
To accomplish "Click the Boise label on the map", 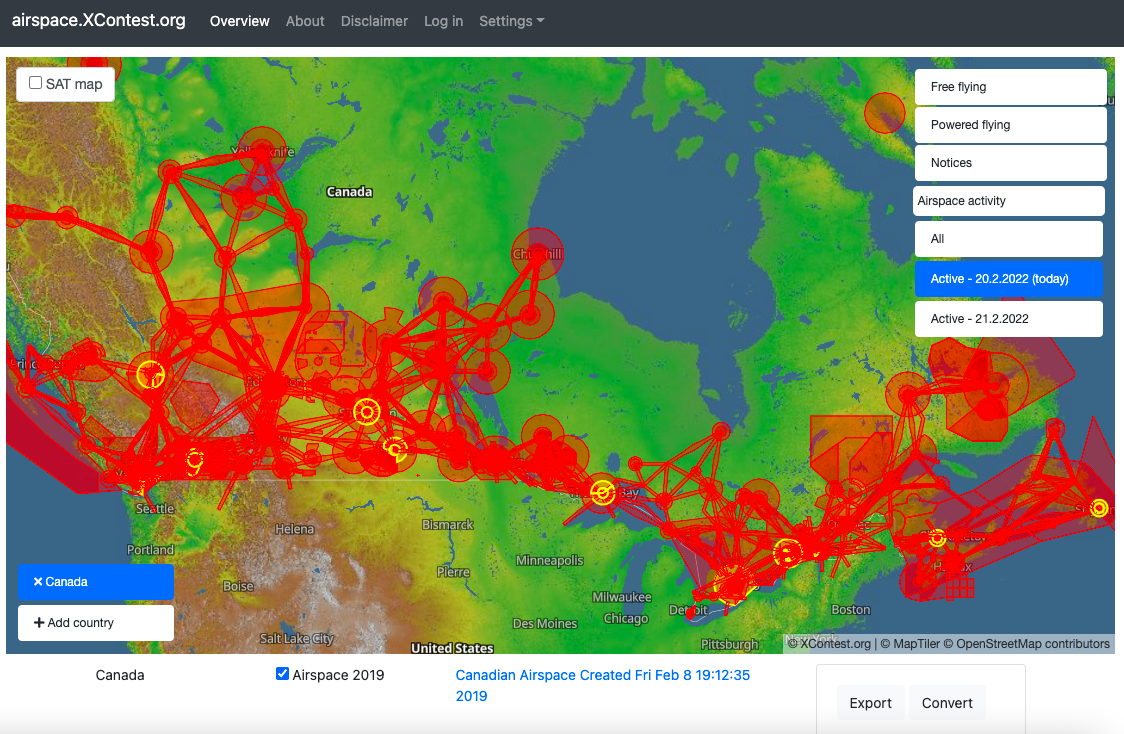I will (x=238, y=586).
